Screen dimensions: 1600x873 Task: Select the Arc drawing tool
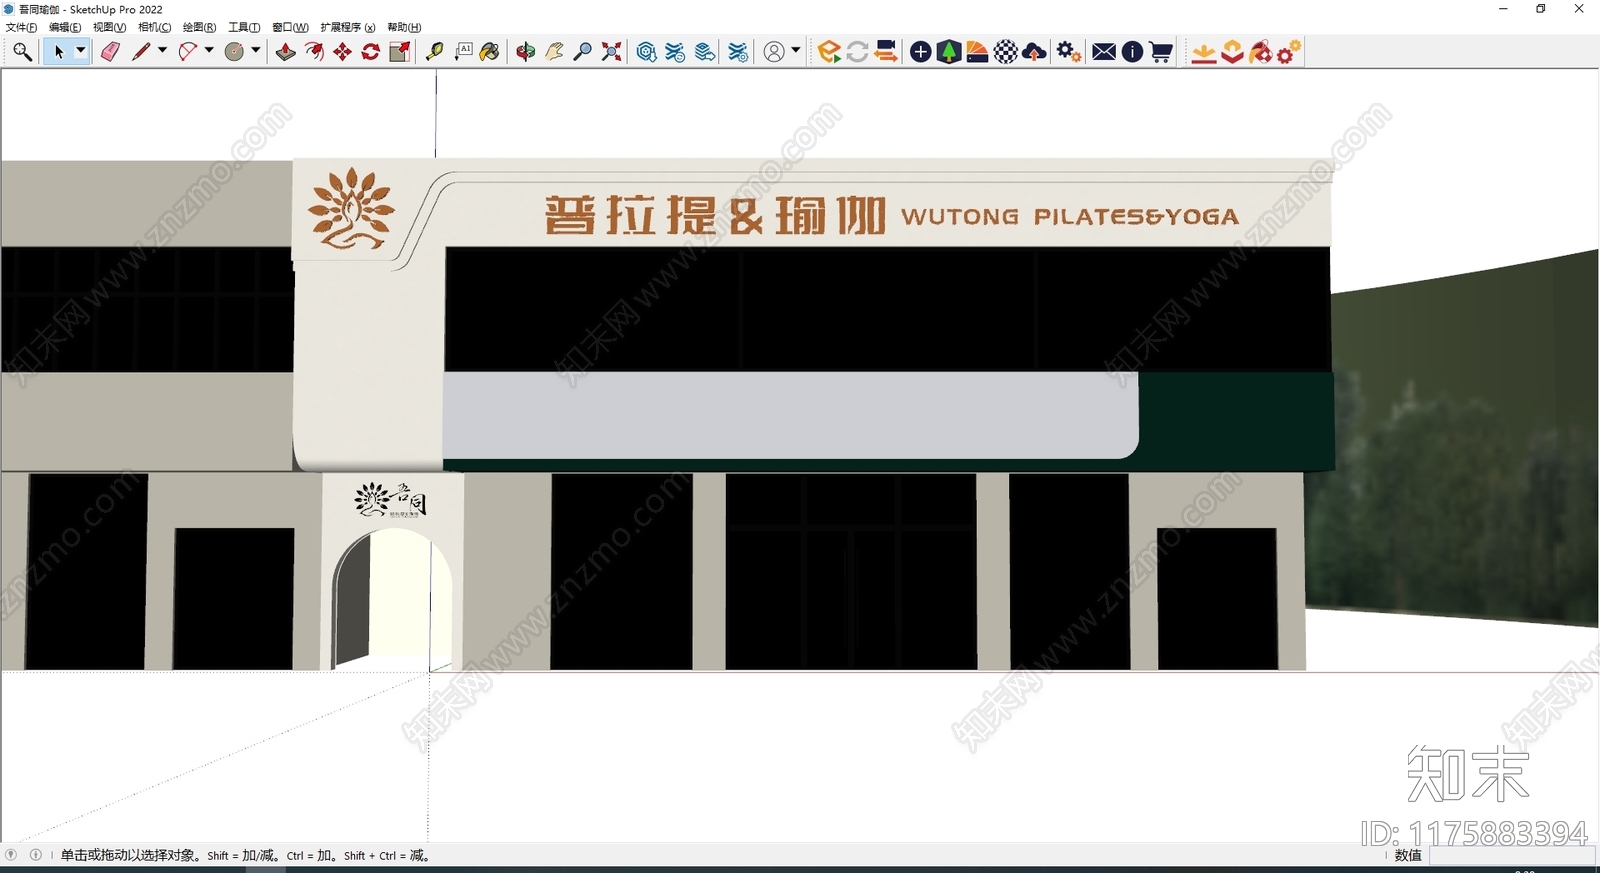click(x=187, y=52)
